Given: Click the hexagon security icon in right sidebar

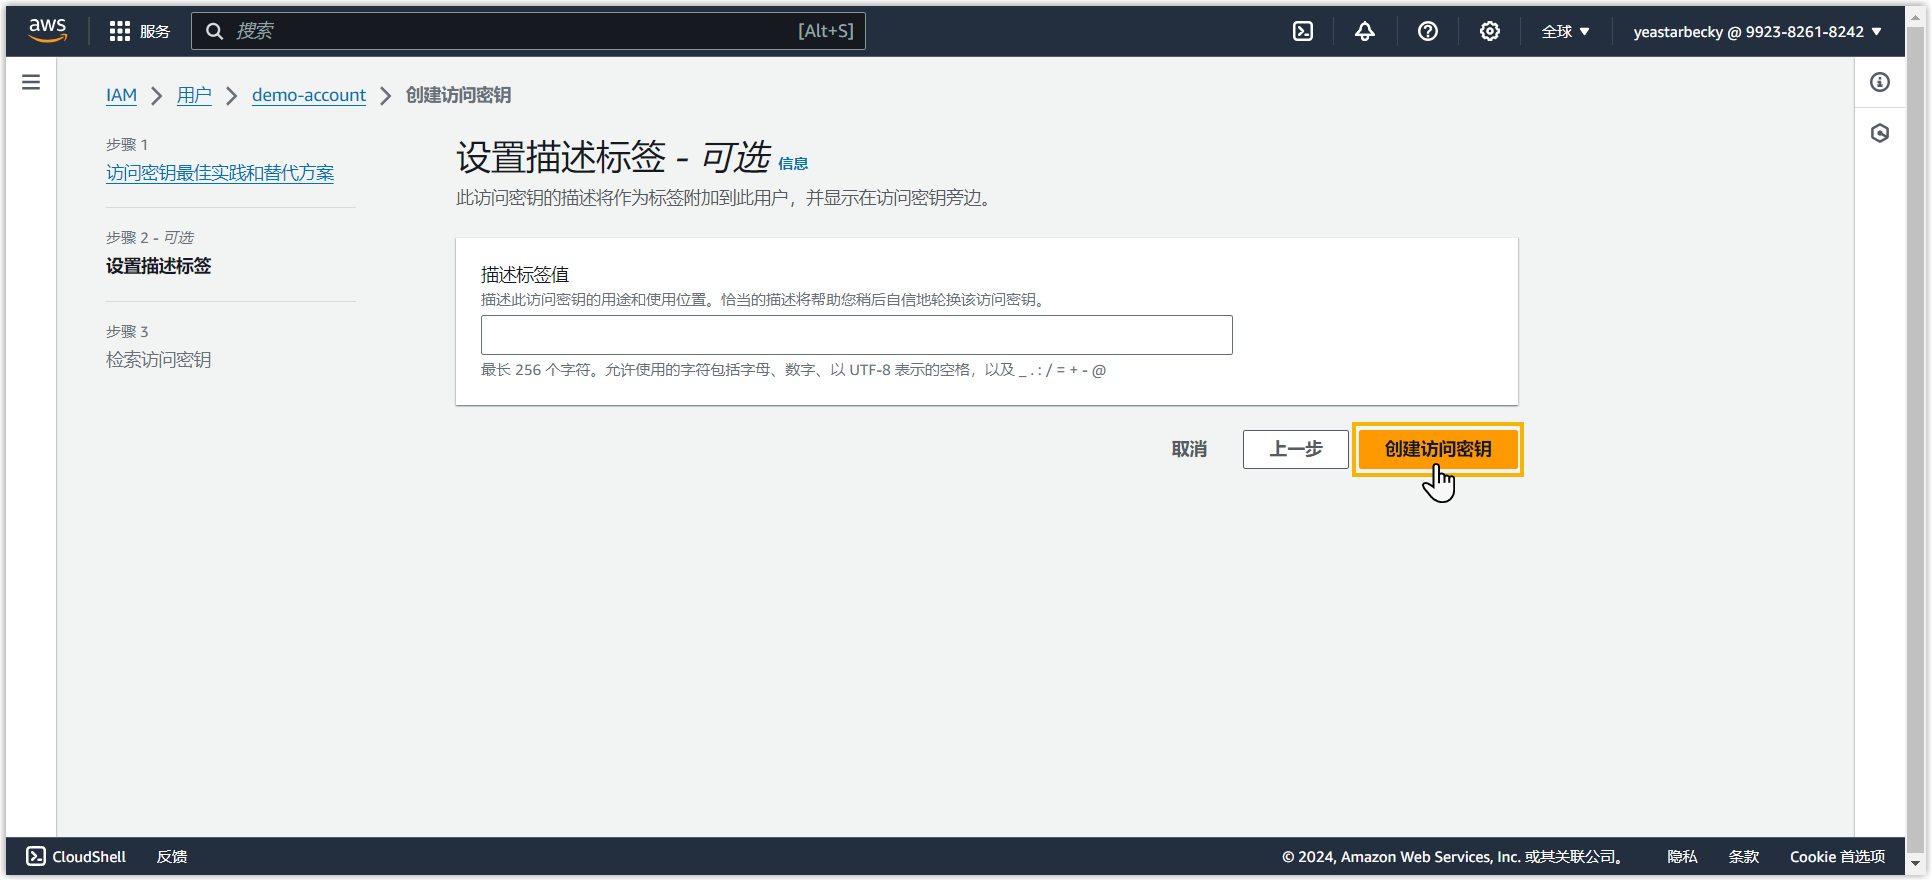Looking at the screenshot, I should pyautogui.click(x=1880, y=133).
